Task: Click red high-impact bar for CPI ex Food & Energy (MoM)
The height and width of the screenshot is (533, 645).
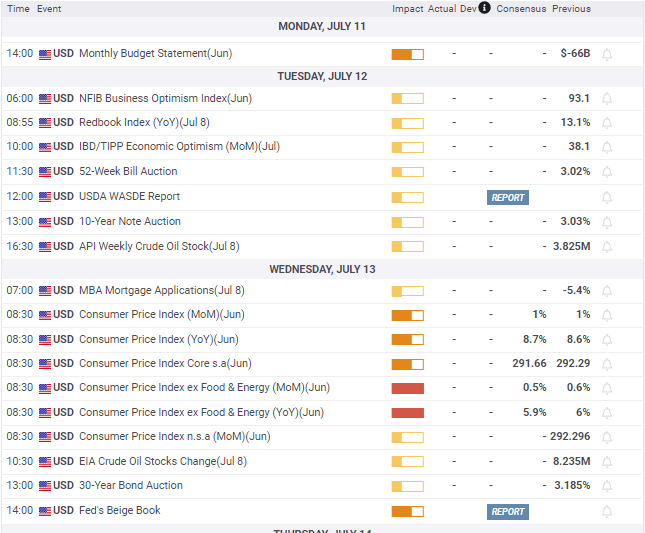Action: point(407,388)
